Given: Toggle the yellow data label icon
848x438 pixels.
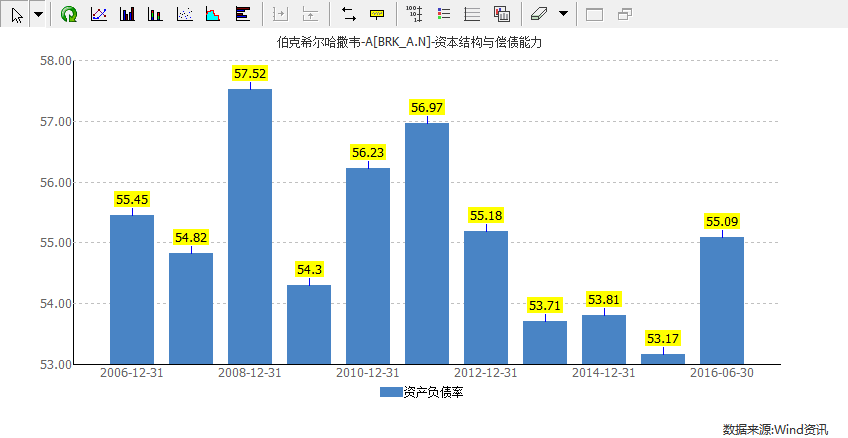Looking at the screenshot, I should [377, 15].
